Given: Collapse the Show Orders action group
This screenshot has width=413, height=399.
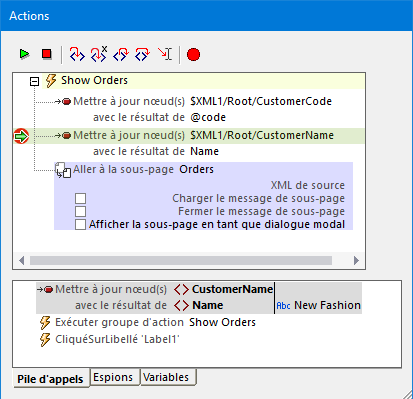Looking at the screenshot, I should coord(34,81).
